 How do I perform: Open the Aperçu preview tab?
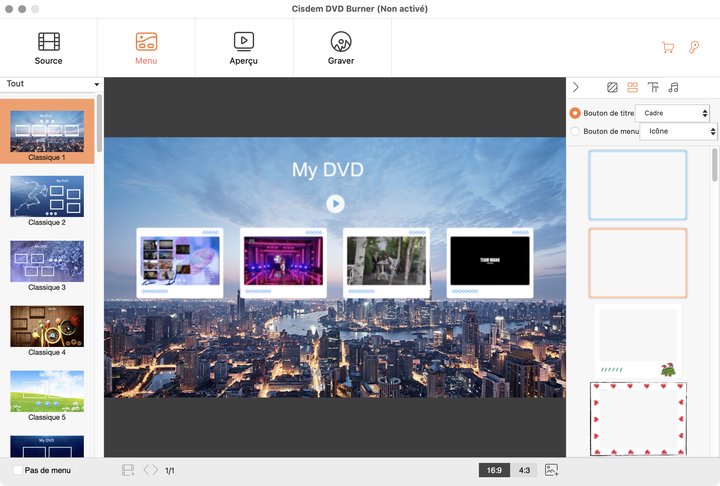(x=243, y=48)
